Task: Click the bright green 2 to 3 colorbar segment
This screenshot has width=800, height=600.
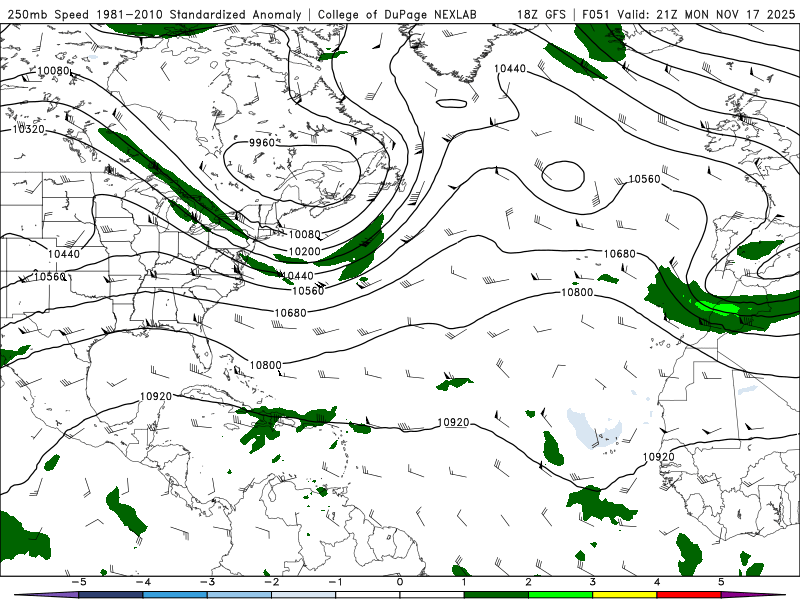Action: [x=560, y=595]
